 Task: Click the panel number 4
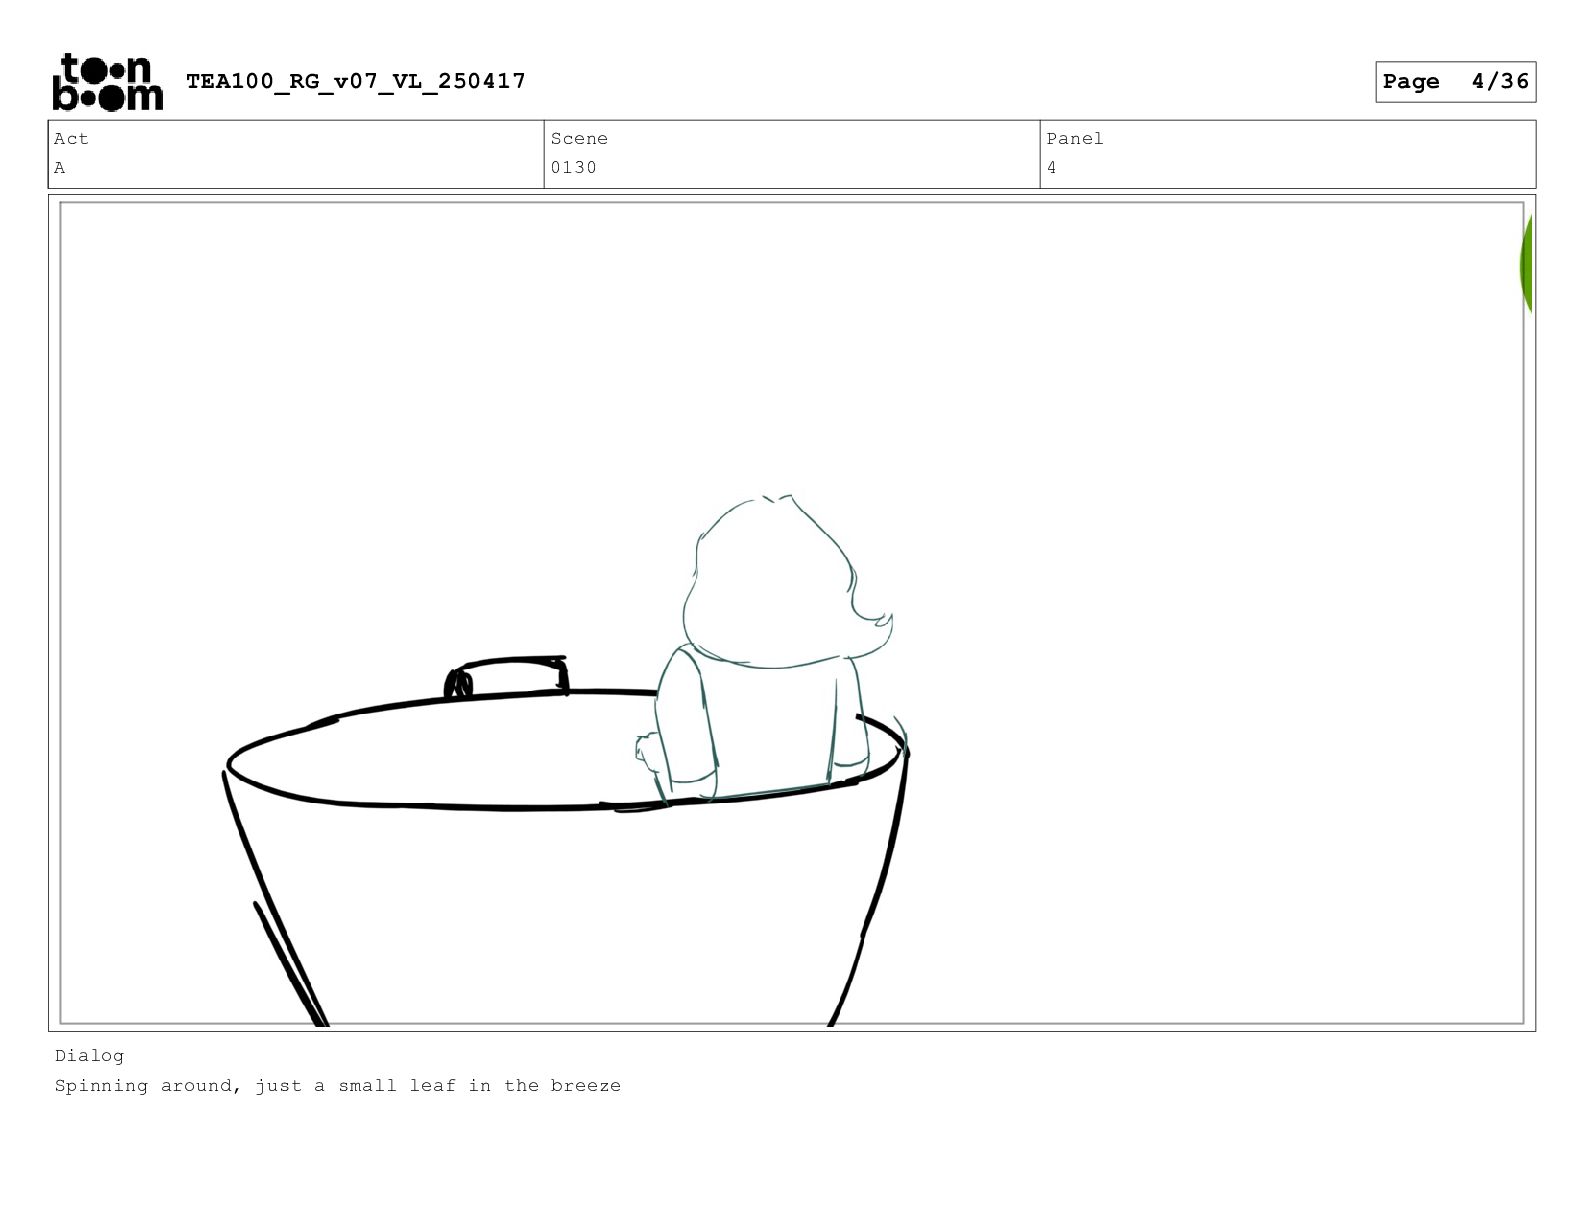click(x=1051, y=168)
